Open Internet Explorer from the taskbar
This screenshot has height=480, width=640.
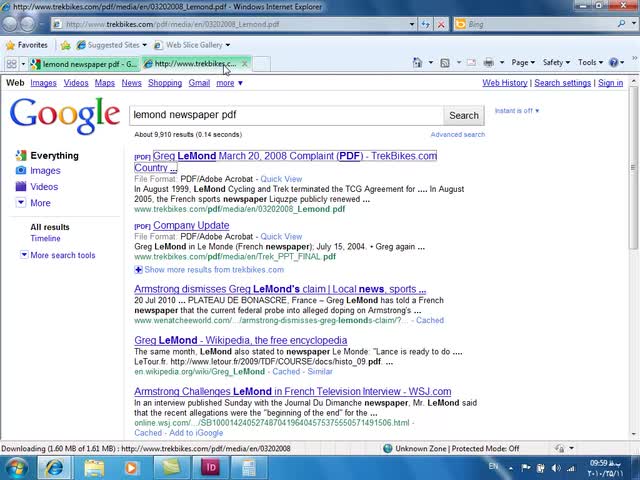pos(53,468)
